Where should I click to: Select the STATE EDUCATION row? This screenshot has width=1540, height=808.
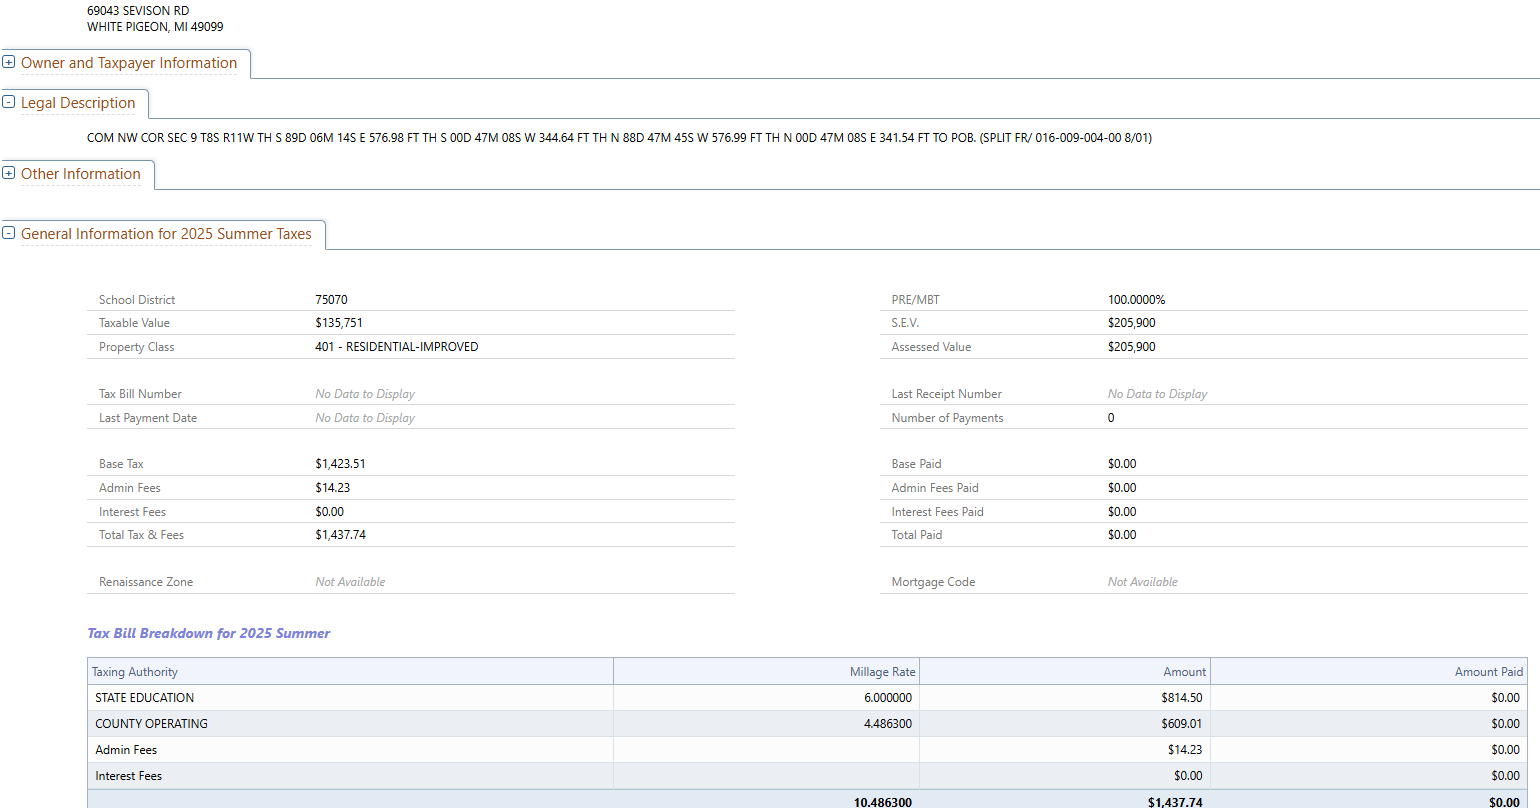[145, 698]
